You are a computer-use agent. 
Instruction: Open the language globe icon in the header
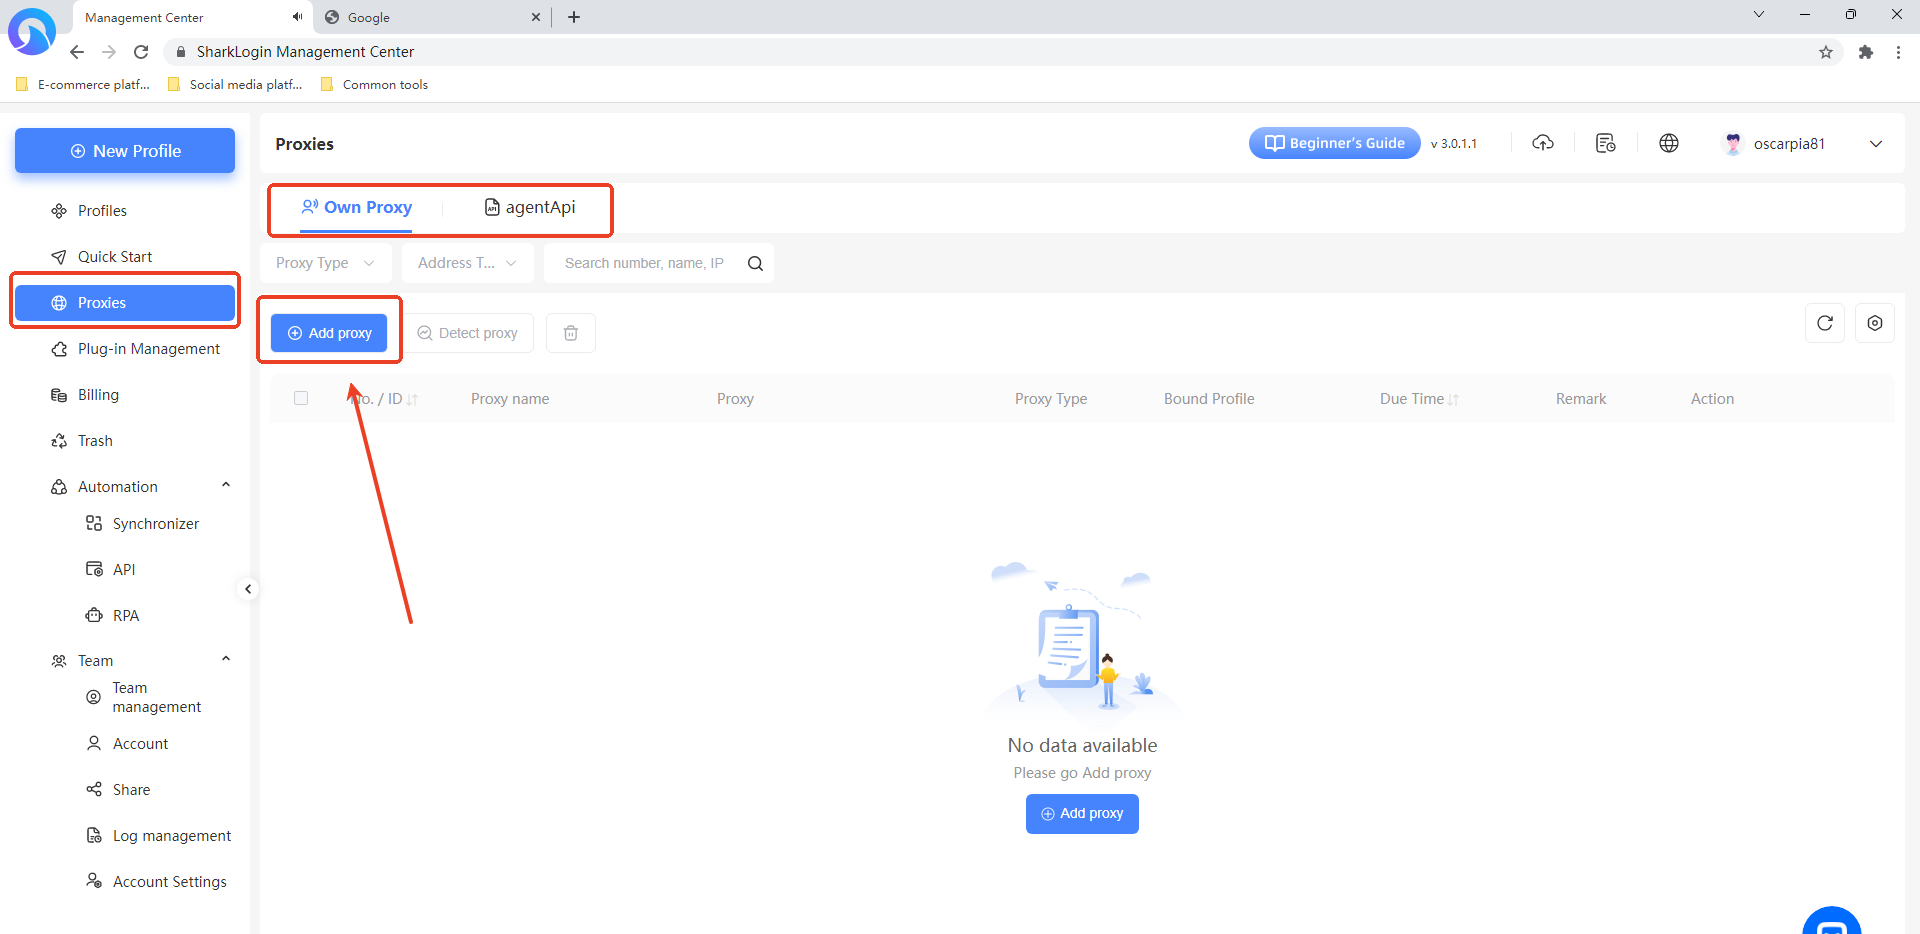coord(1668,143)
